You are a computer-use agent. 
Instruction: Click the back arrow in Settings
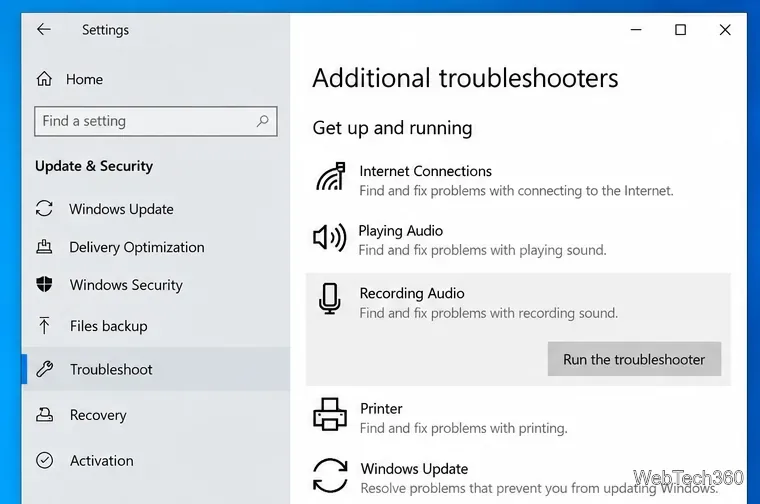[44, 30]
